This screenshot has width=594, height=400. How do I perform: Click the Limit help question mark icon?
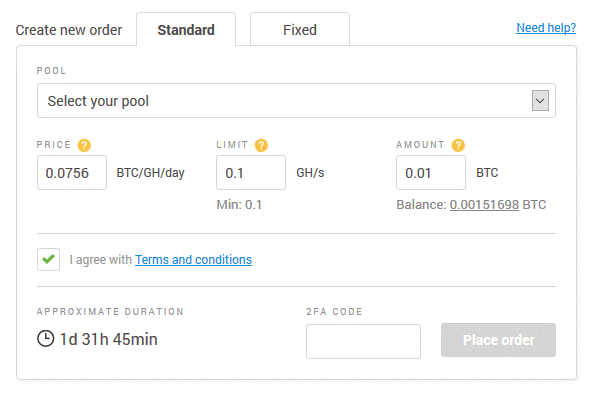pos(261,145)
